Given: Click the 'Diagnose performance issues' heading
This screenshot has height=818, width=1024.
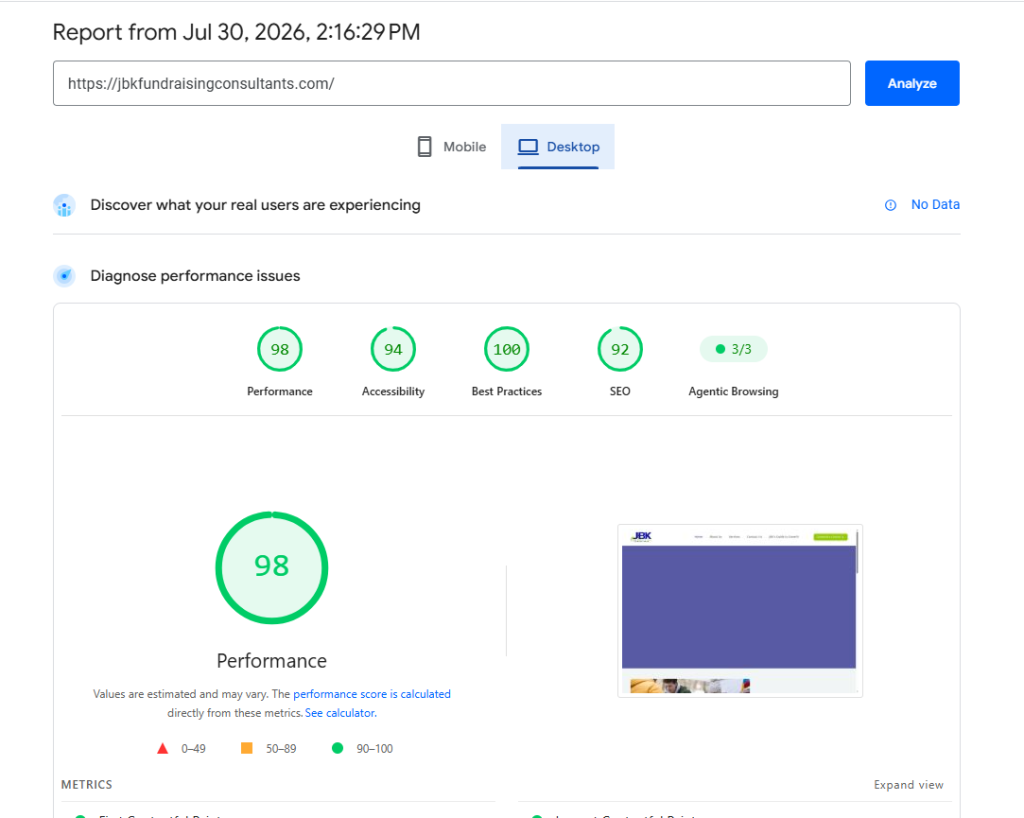Looking at the screenshot, I should (x=195, y=275).
